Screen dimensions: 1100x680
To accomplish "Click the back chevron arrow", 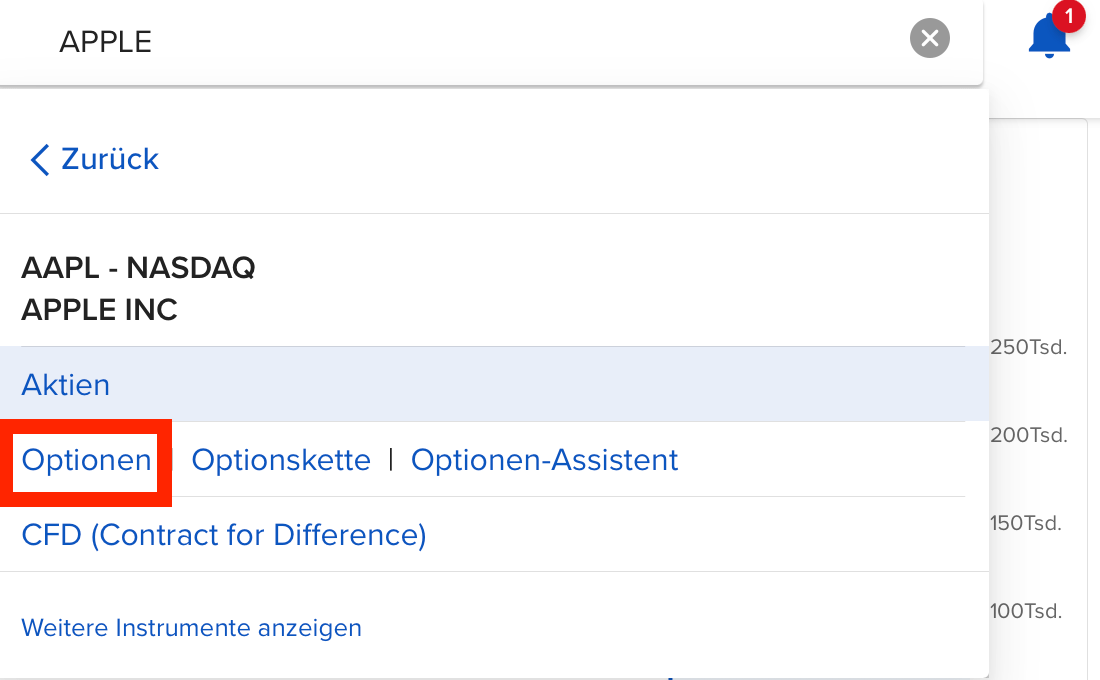I will pyautogui.click(x=38, y=159).
